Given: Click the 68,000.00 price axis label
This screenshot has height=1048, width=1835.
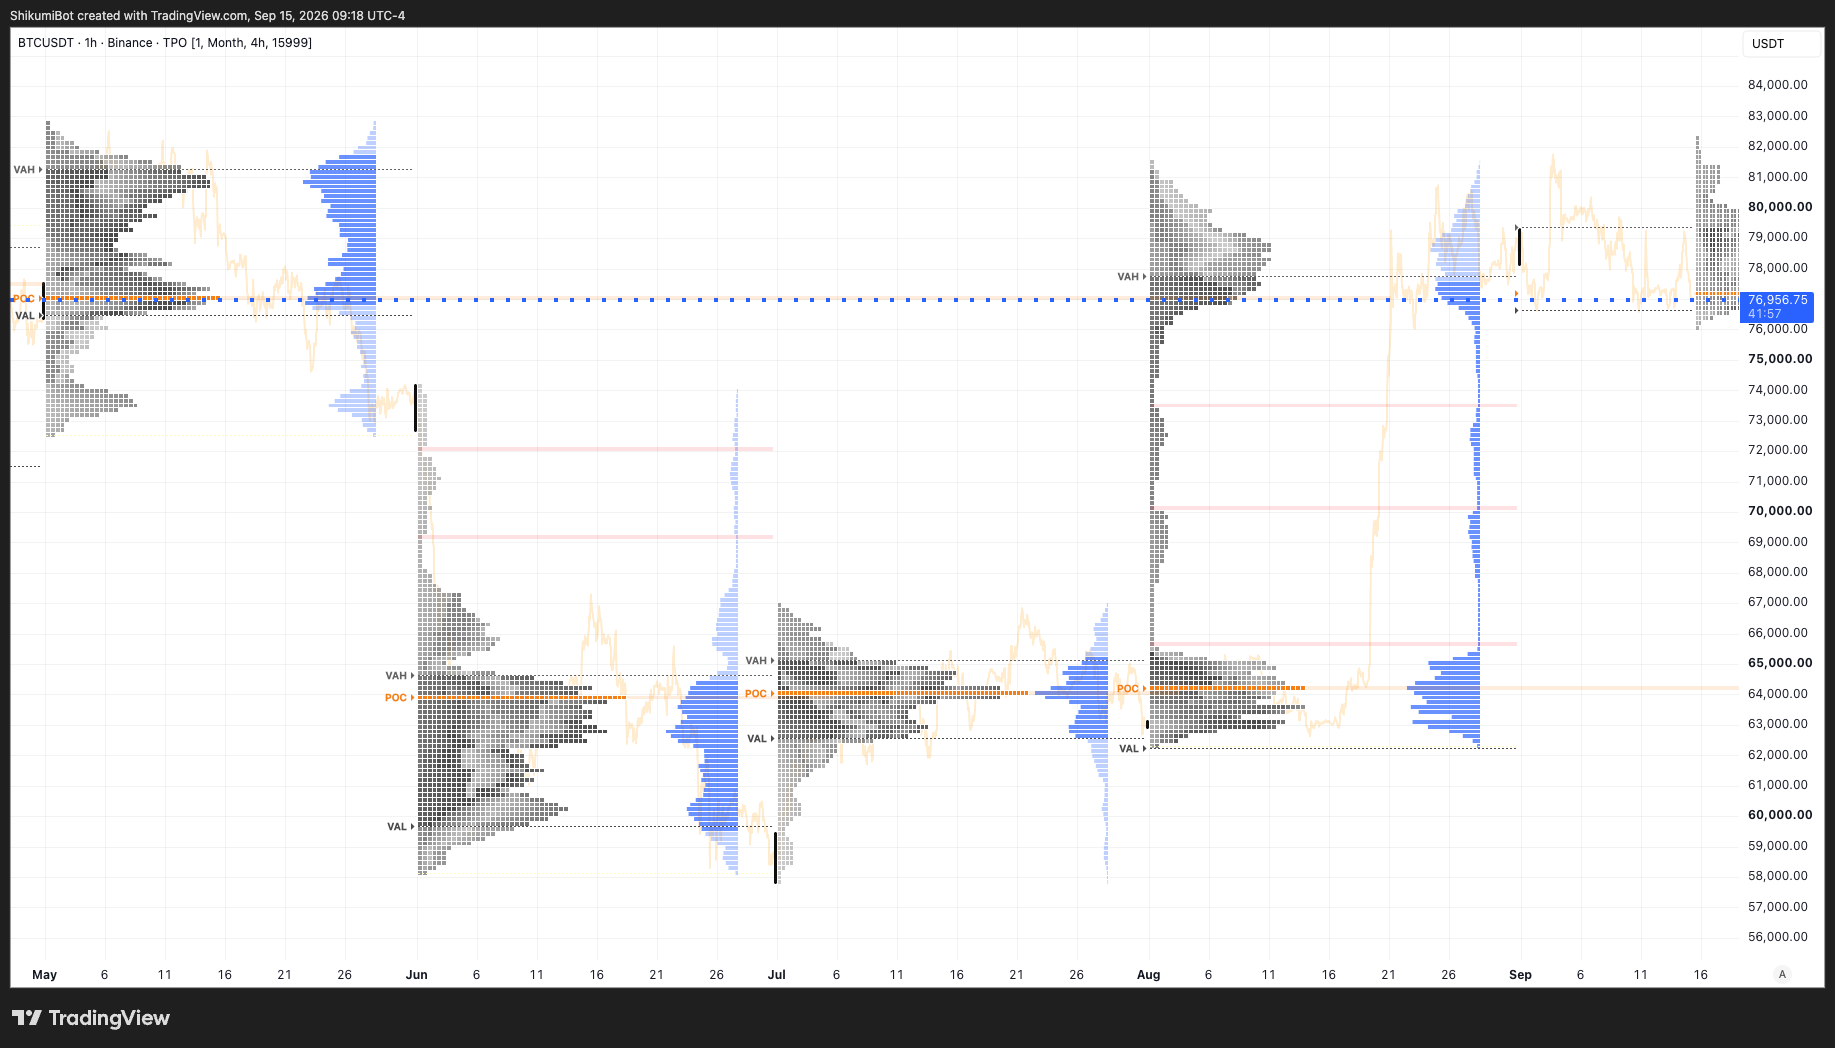Looking at the screenshot, I should pyautogui.click(x=1778, y=572).
